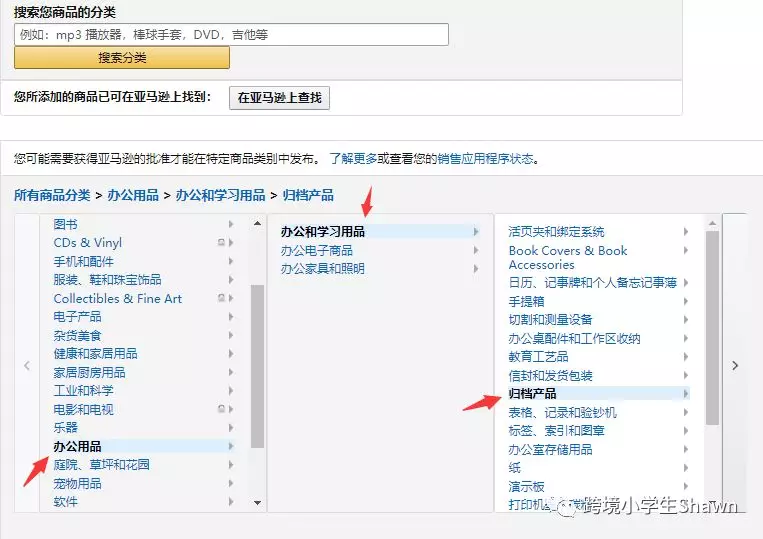Select the 办公室存储用品 subcategory
The height and width of the screenshot is (539, 763).
coord(550,449)
